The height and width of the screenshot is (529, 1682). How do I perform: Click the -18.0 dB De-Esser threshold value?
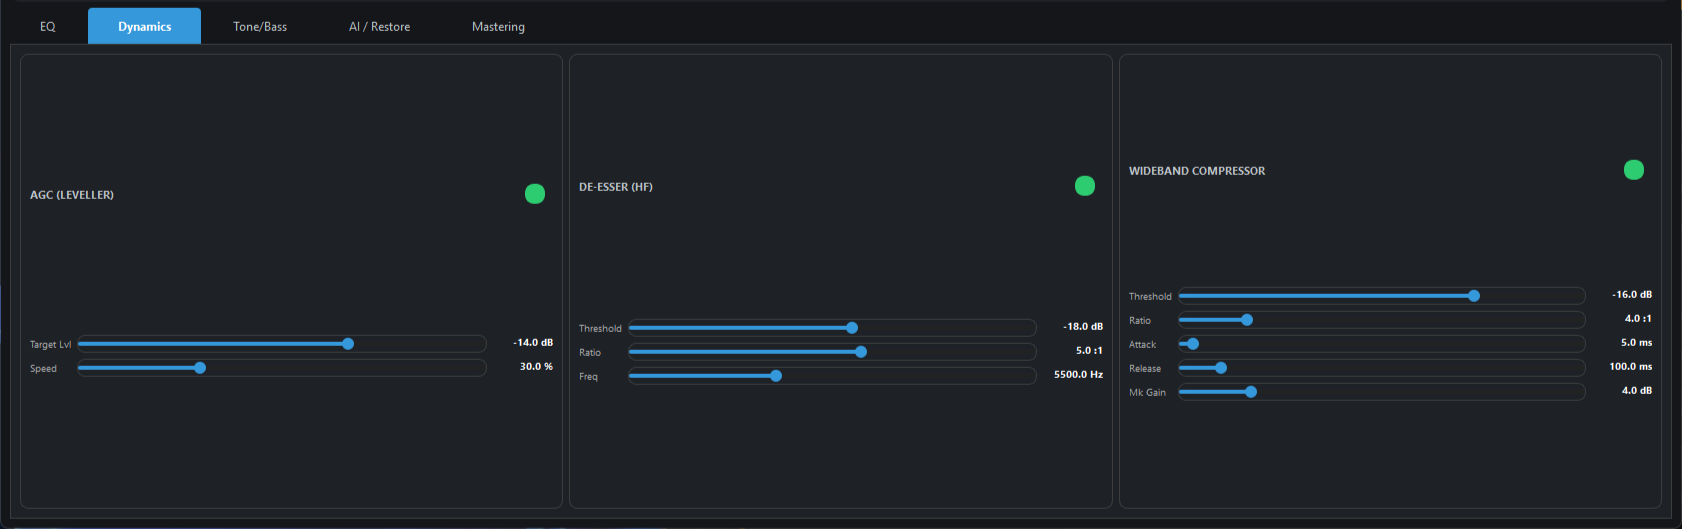(x=1083, y=326)
